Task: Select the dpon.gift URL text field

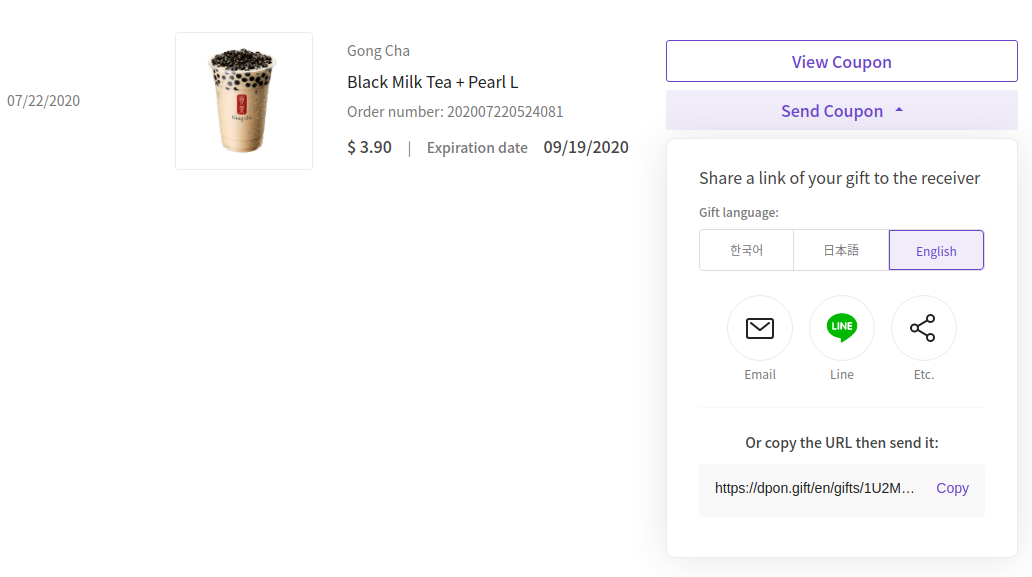Action: pyautogui.click(x=814, y=488)
